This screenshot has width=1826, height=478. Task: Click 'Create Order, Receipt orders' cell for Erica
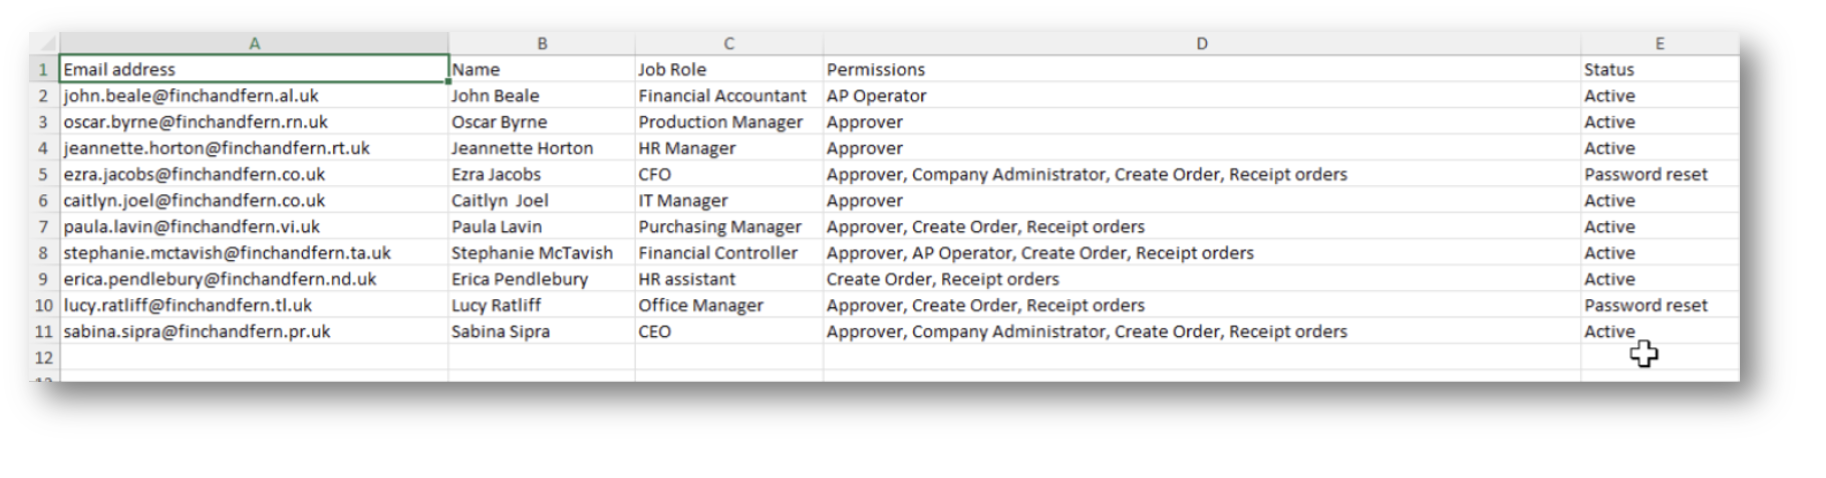click(x=1201, y=279)
